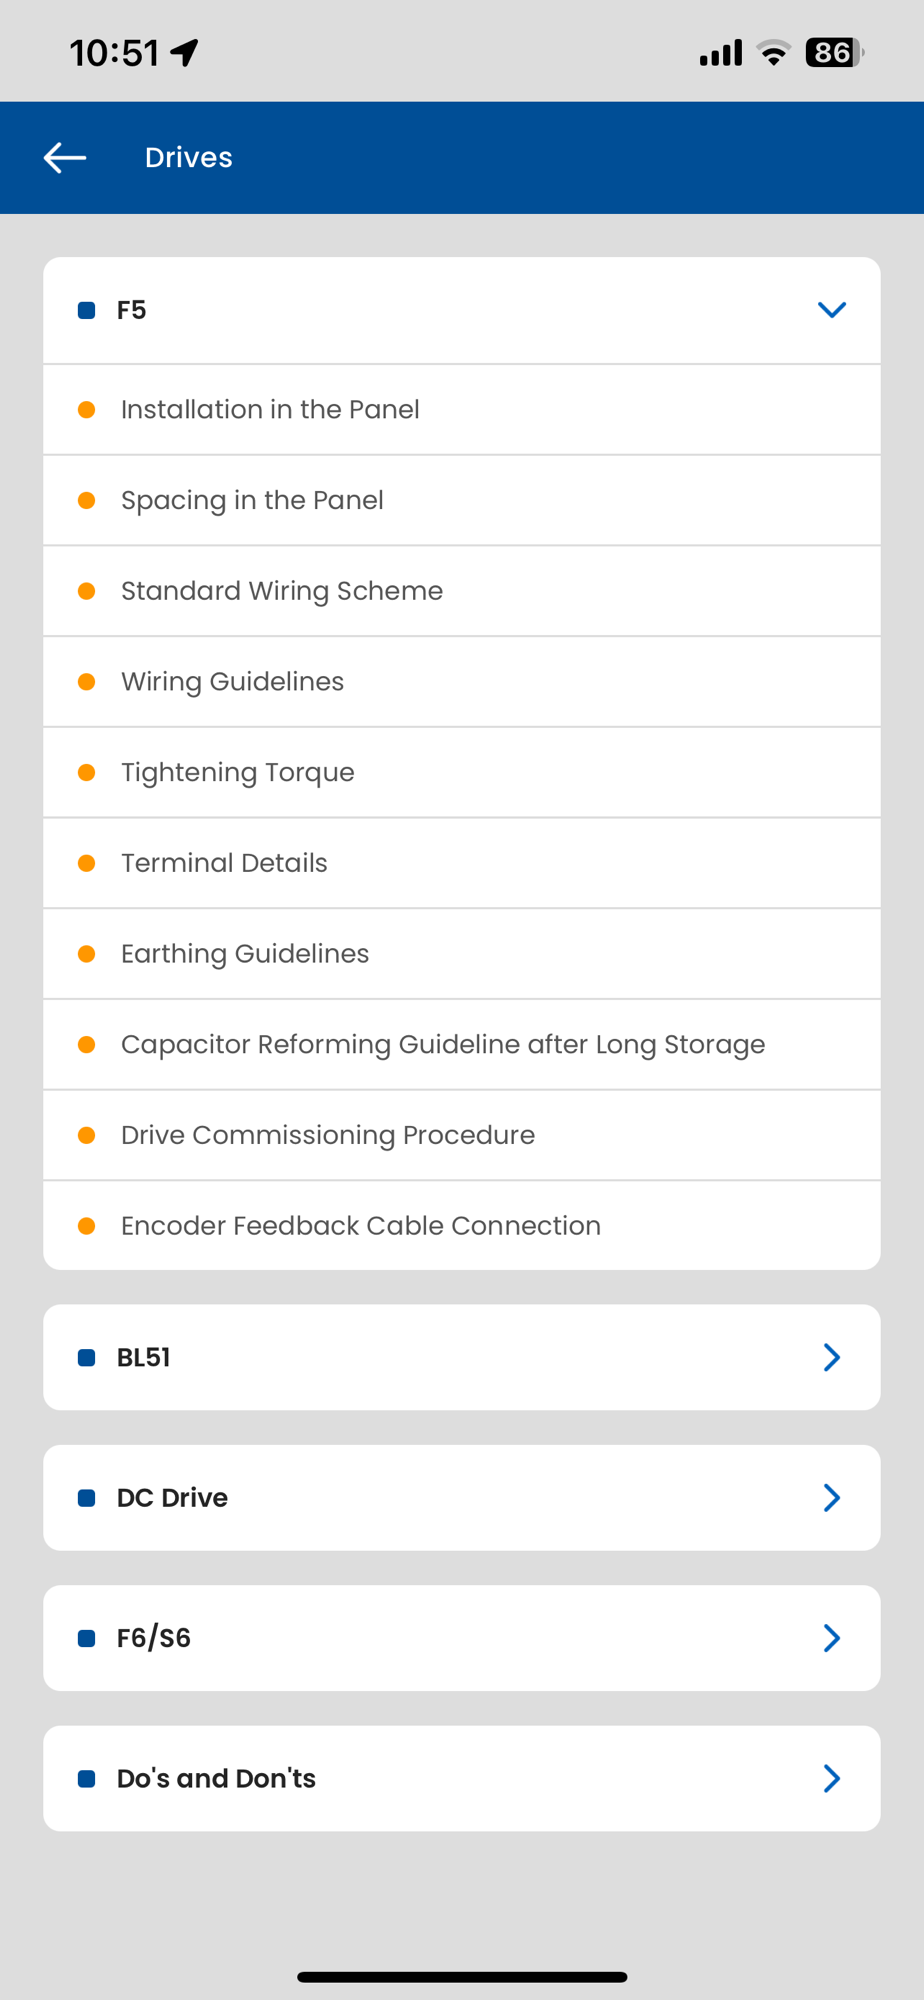
Task: View Wiring Guidelines entry
Action: coord(232,682)
